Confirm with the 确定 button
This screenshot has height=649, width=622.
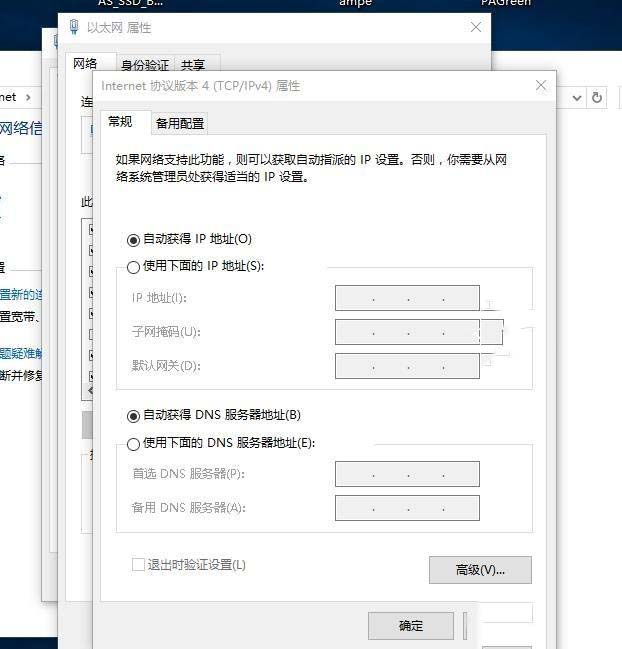click(411, 626)
